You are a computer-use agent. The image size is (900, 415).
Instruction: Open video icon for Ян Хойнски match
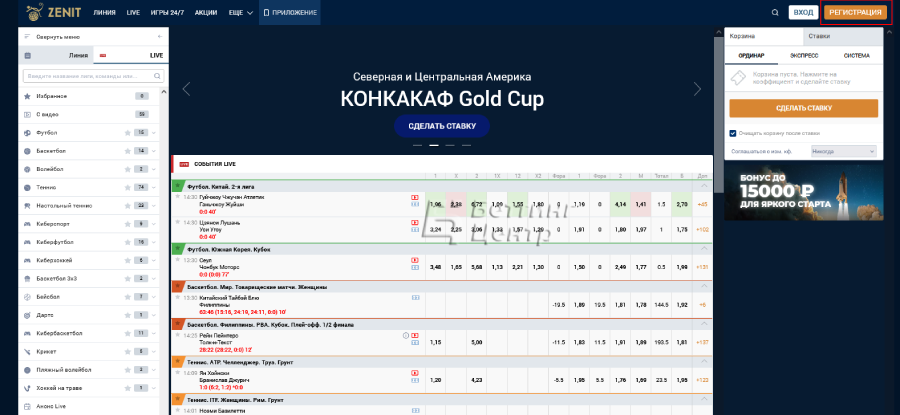pyautogui.click(x=415, y=373)
